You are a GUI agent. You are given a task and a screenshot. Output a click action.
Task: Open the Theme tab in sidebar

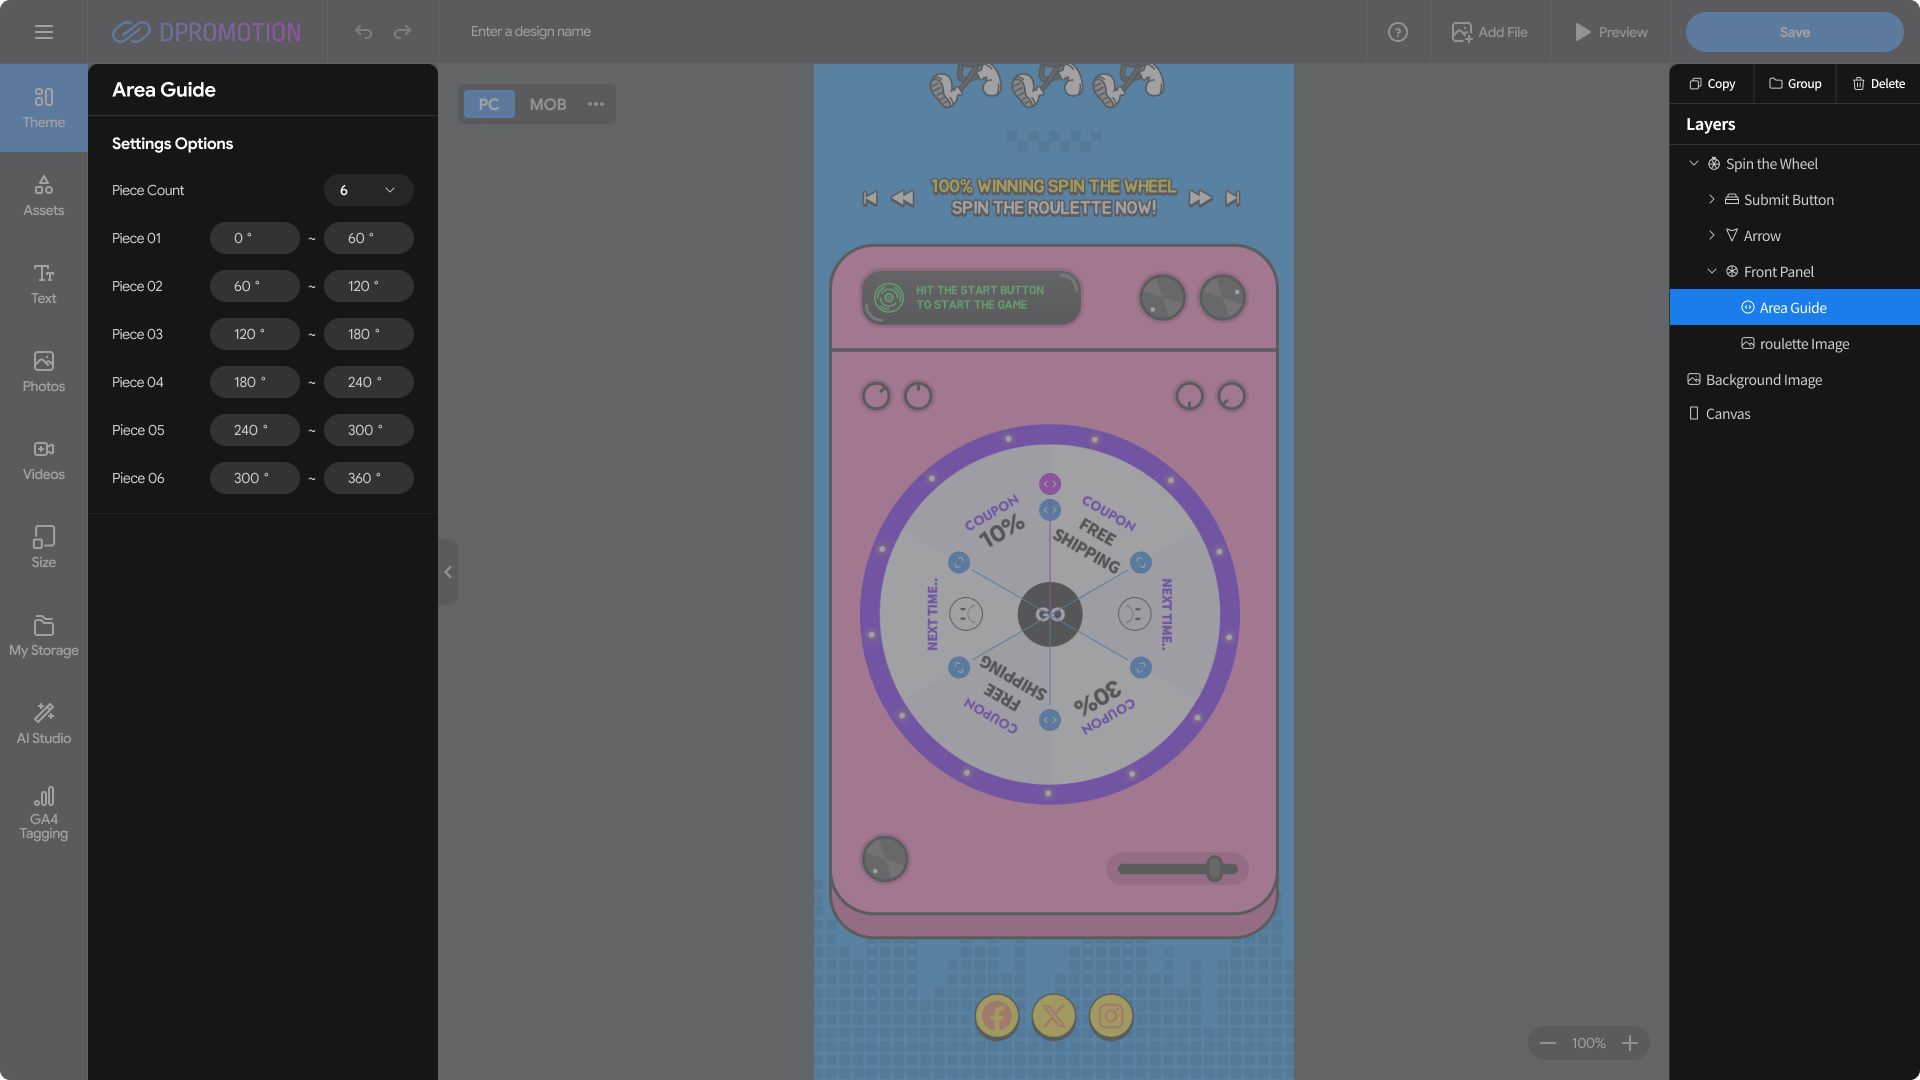click(43, 108)
